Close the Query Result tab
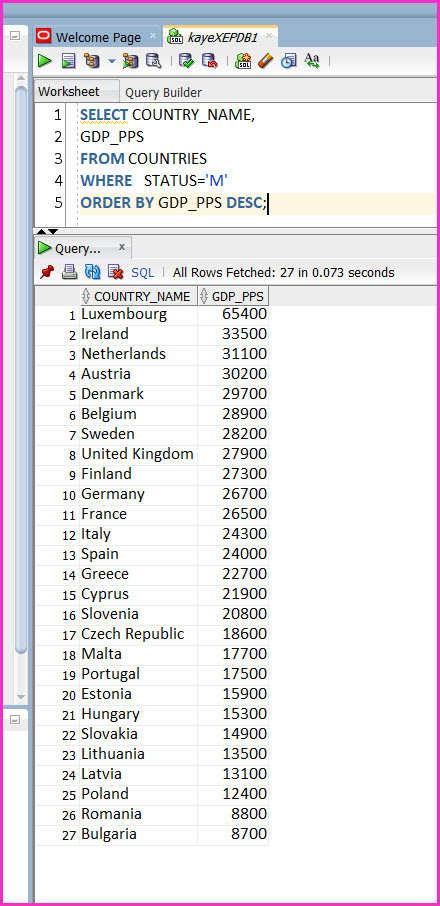This screenshot has height=906, width=440. (122, 247)
